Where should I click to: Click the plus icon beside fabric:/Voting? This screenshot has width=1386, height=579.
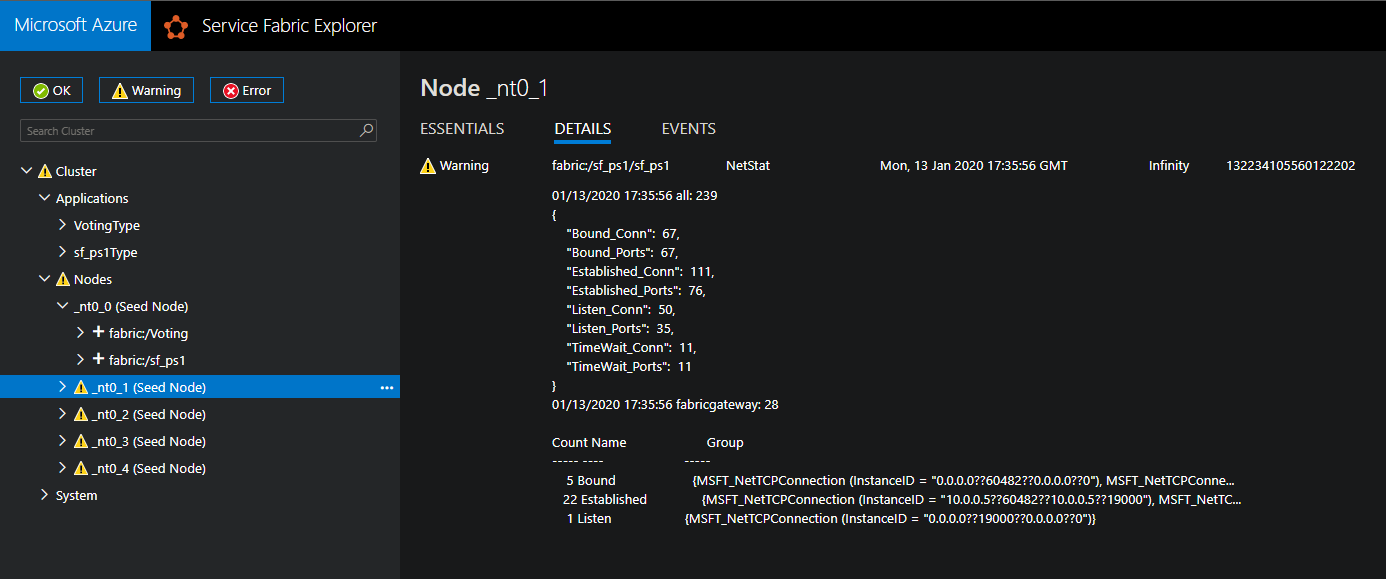pos(98,333)
